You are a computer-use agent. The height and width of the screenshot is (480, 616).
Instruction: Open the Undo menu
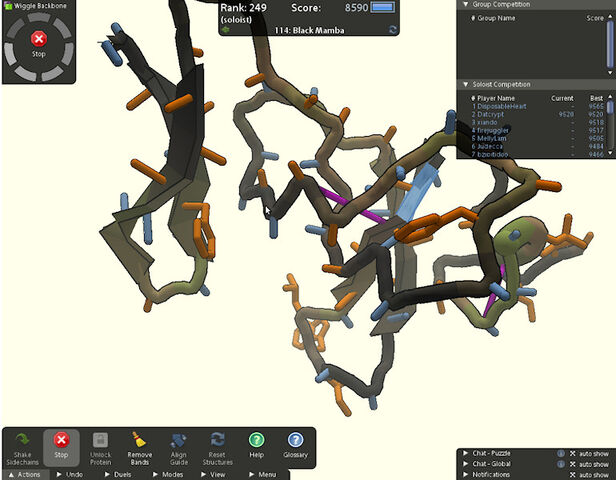tap(70, 475)
